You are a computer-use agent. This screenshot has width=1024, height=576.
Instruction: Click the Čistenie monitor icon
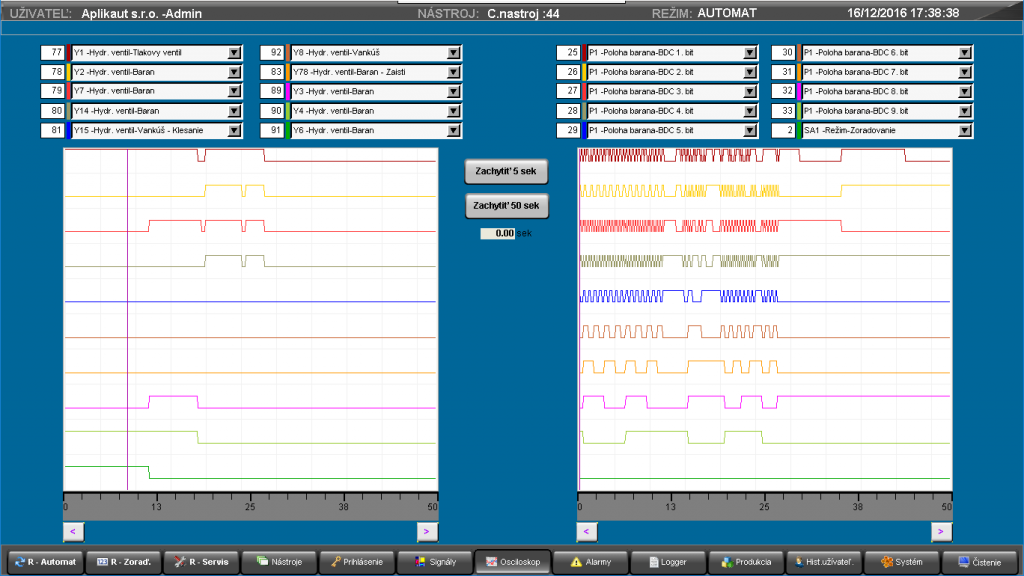964,562
